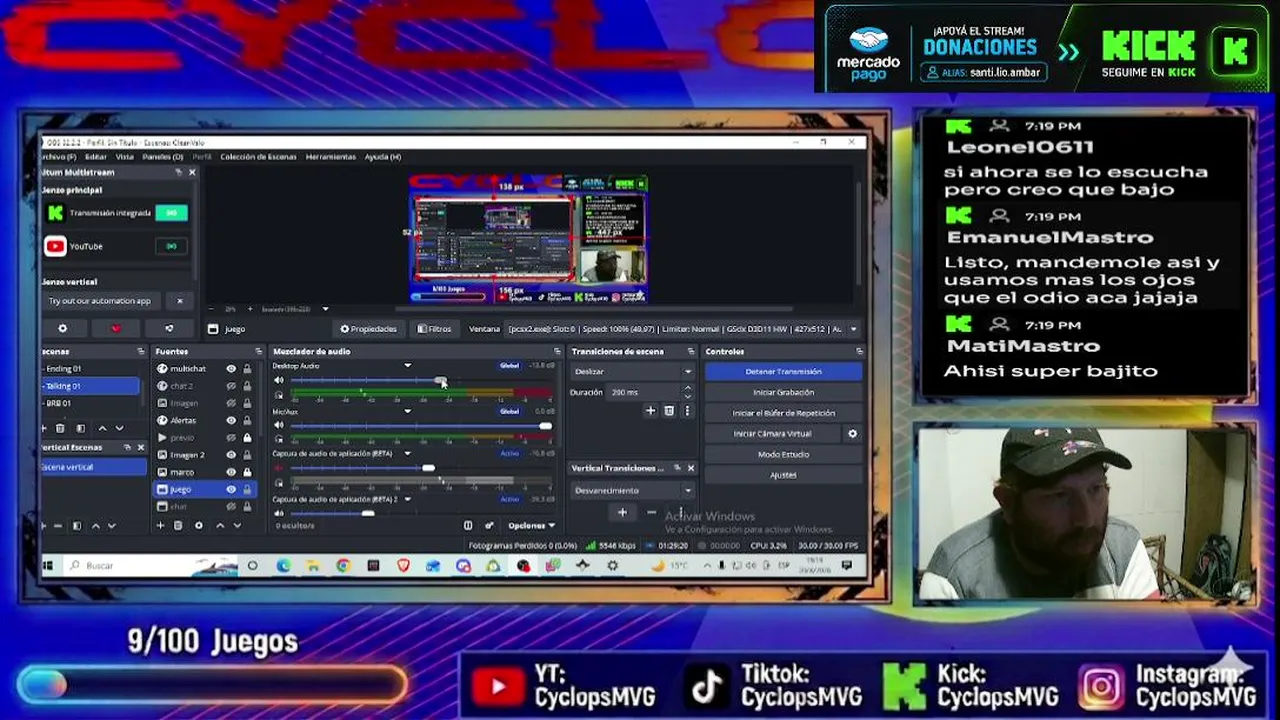Image resolution: width=1280 pixels, height=720 pixels.
Task: Move selected source up in Fuentes
Action: pyautogui.click(x=220, y=525)
